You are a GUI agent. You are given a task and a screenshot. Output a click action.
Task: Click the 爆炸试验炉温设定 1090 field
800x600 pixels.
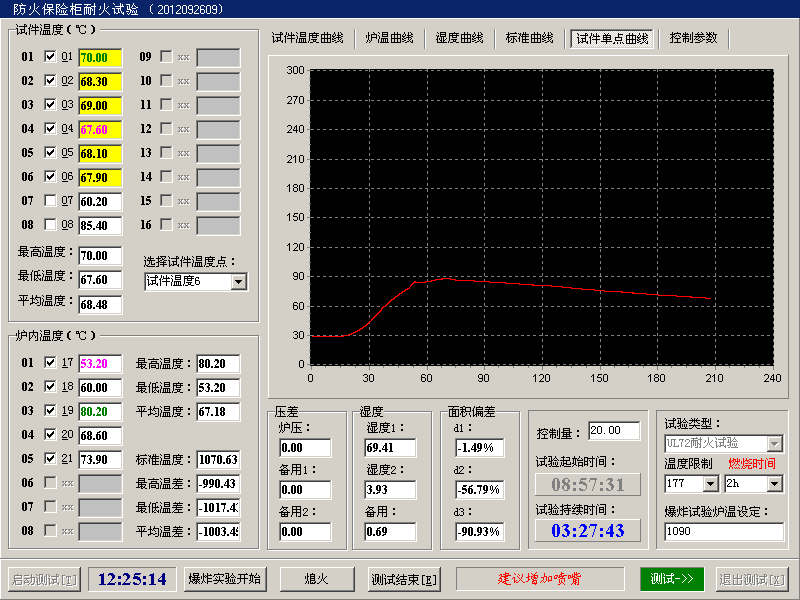tap(723, 531)
